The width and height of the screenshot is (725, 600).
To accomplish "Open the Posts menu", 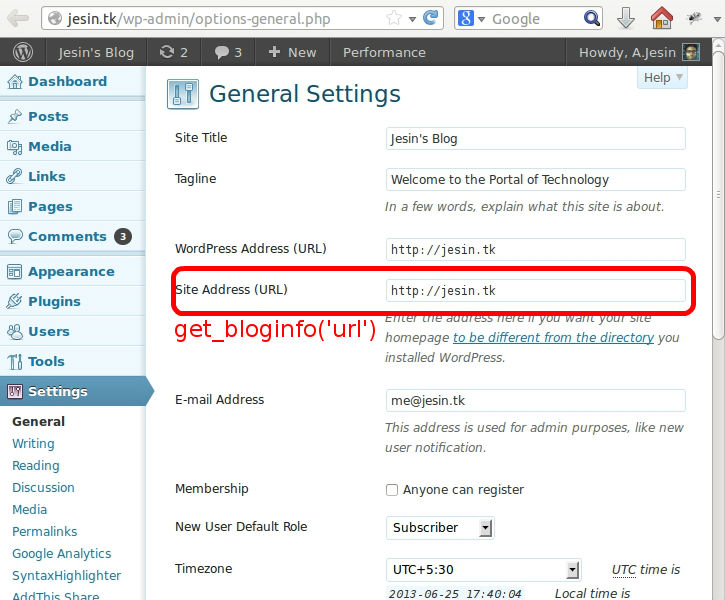I will click(73, 116).
